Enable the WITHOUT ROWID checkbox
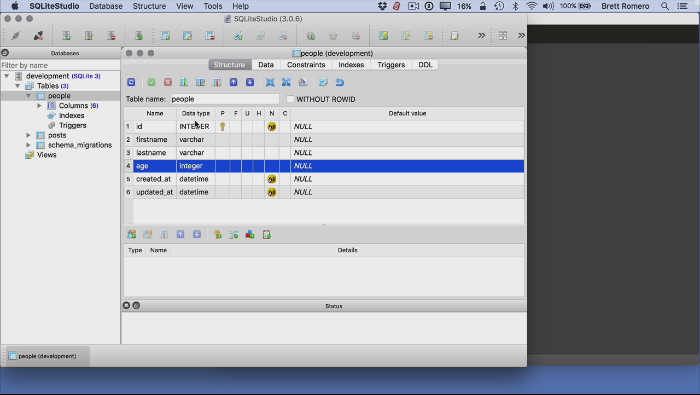700x395 pixels. click(290, 99)
